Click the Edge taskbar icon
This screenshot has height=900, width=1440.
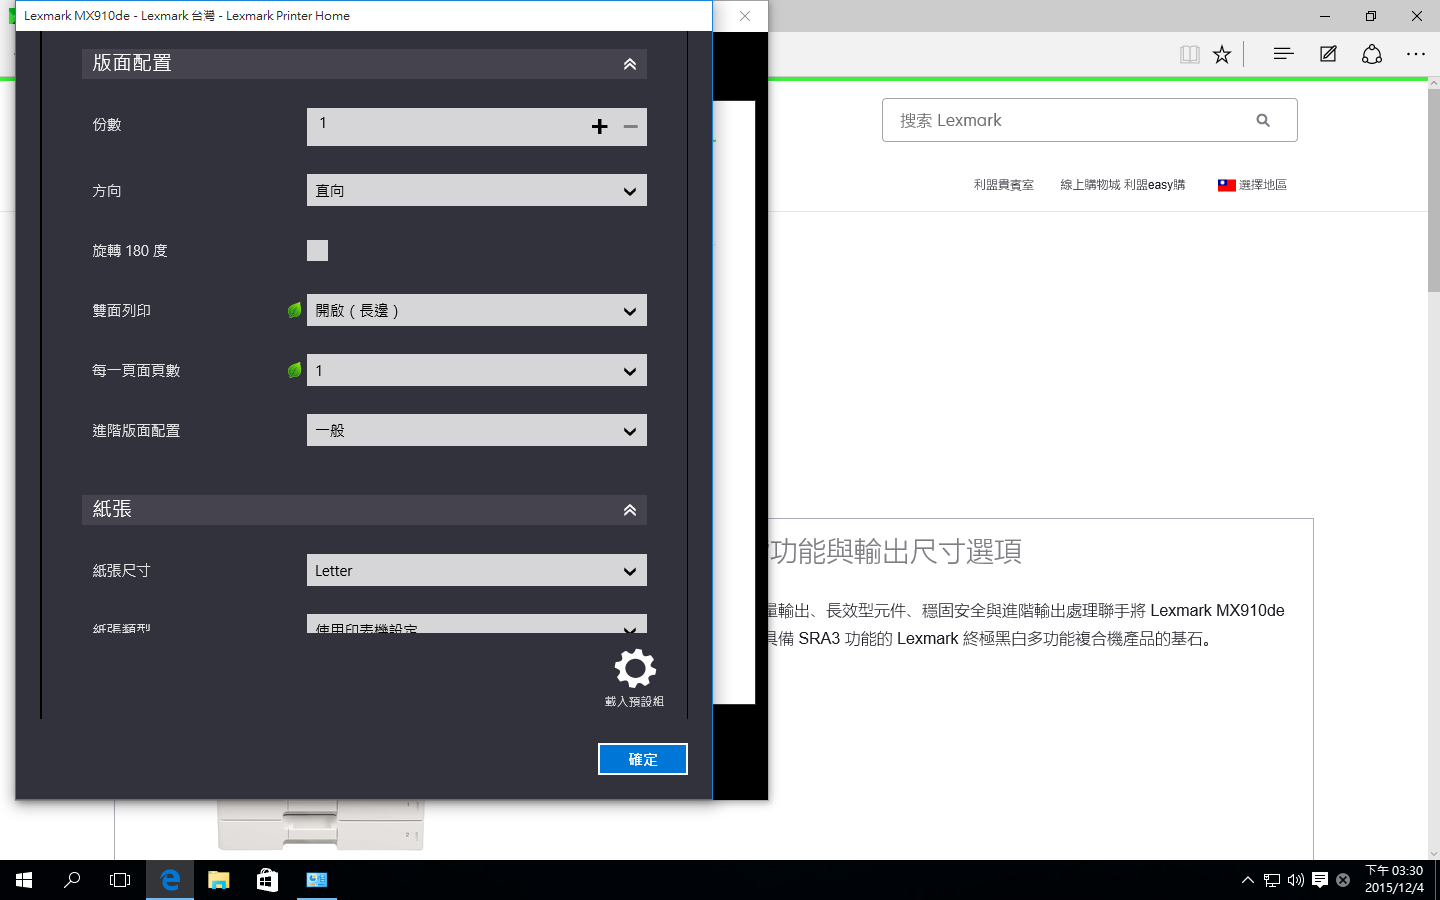(170, 880)
